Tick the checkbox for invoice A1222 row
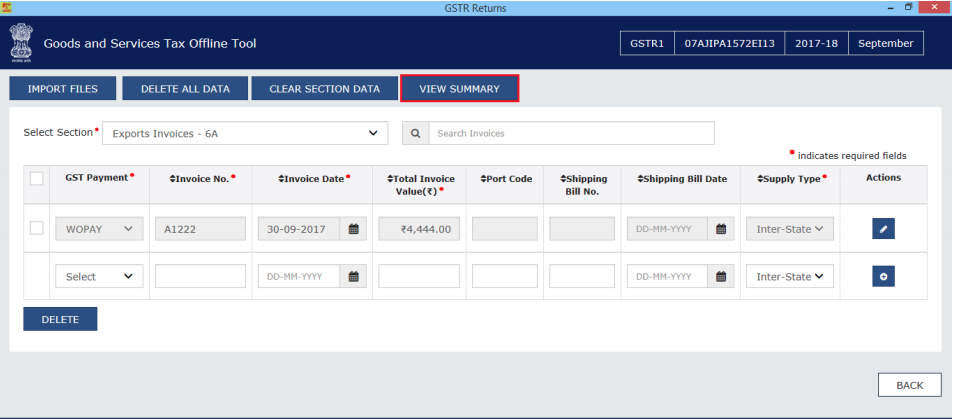The height and width of the screenshot is (419, 954). point(37,227)
